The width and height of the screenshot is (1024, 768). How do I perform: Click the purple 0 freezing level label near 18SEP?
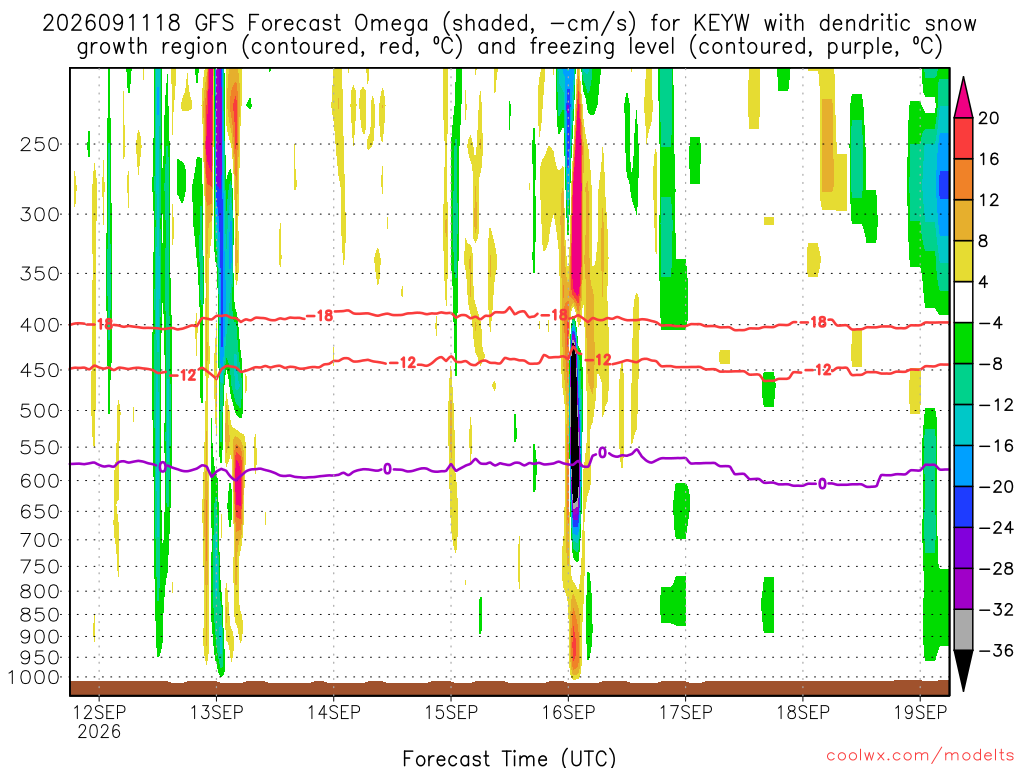pos(822,484)
